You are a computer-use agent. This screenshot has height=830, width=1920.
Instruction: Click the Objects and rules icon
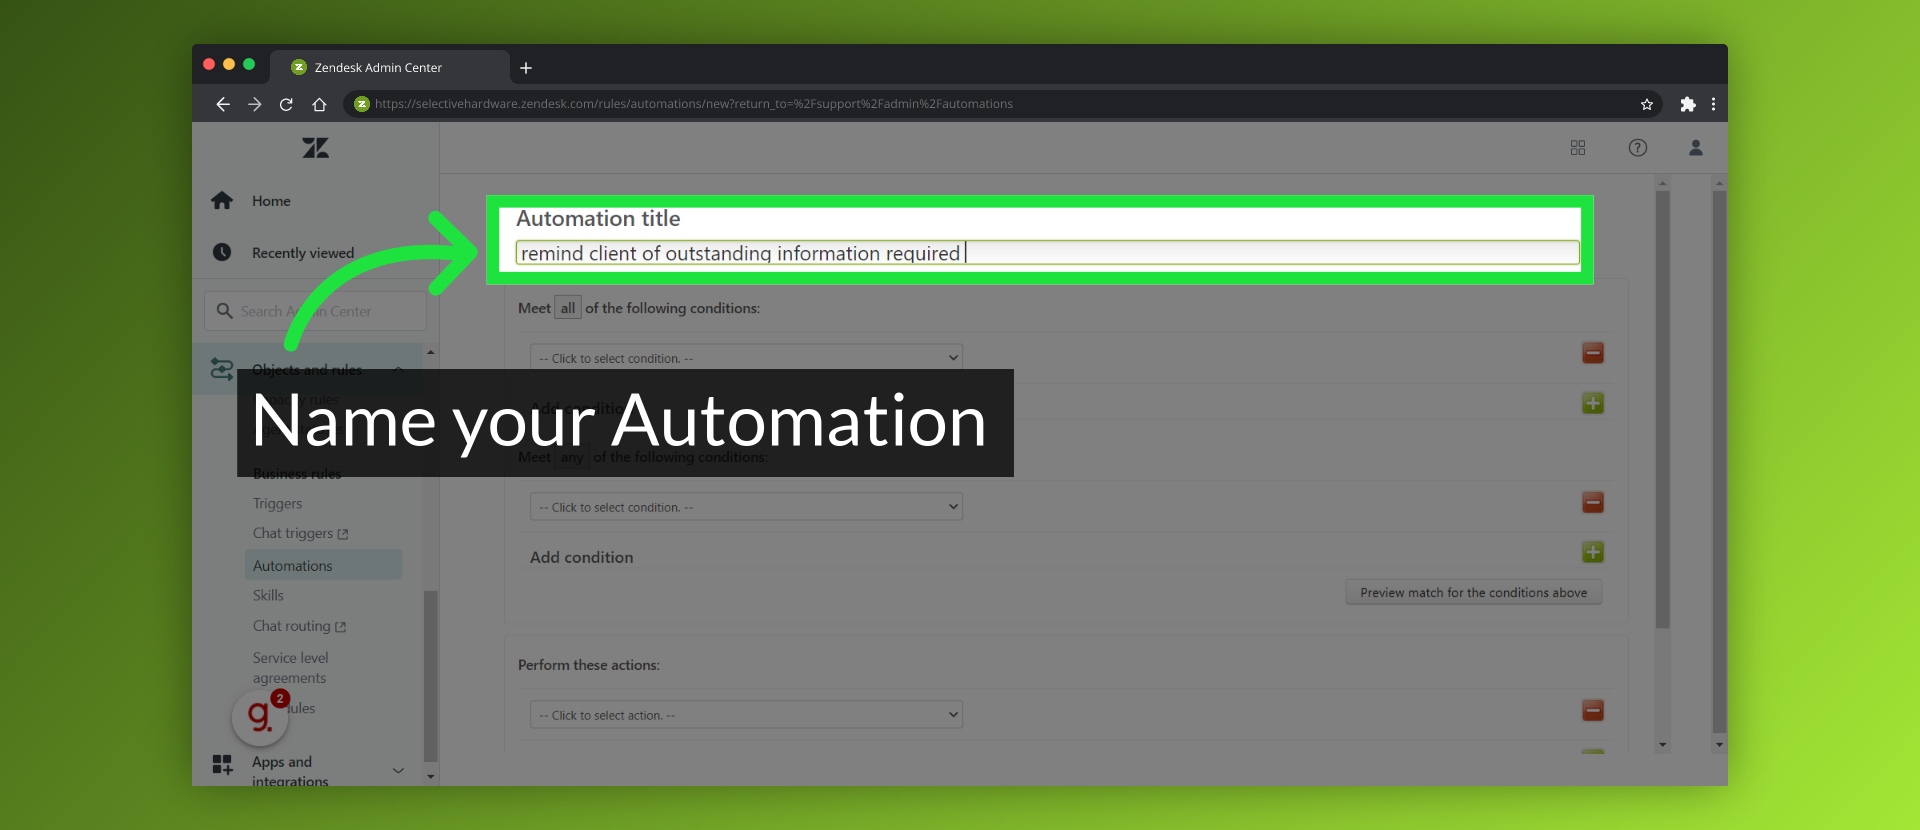pos(222,369)
